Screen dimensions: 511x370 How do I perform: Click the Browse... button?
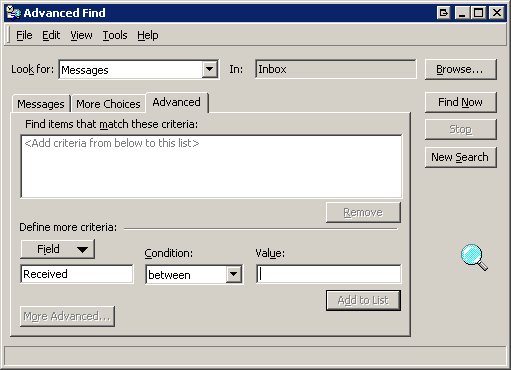(x=461, y=69)
